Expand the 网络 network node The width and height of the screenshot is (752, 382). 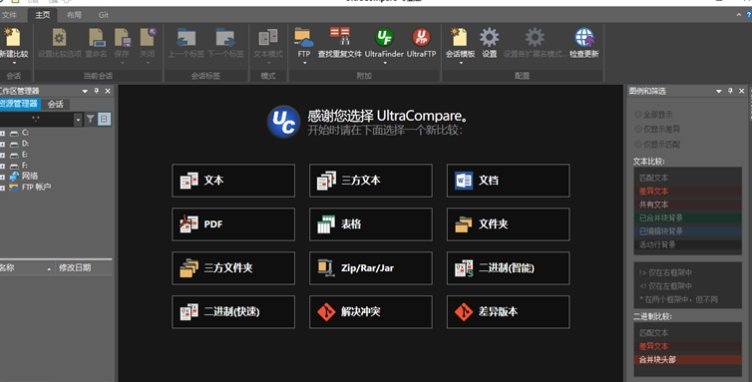click(2, 177)
